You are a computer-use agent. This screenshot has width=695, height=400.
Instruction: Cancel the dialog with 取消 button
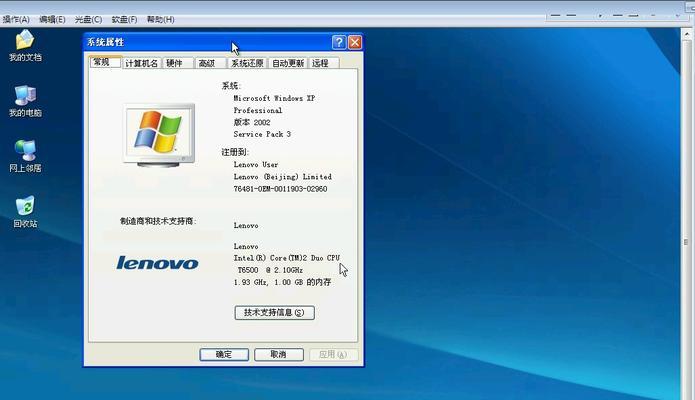point(279,354)
